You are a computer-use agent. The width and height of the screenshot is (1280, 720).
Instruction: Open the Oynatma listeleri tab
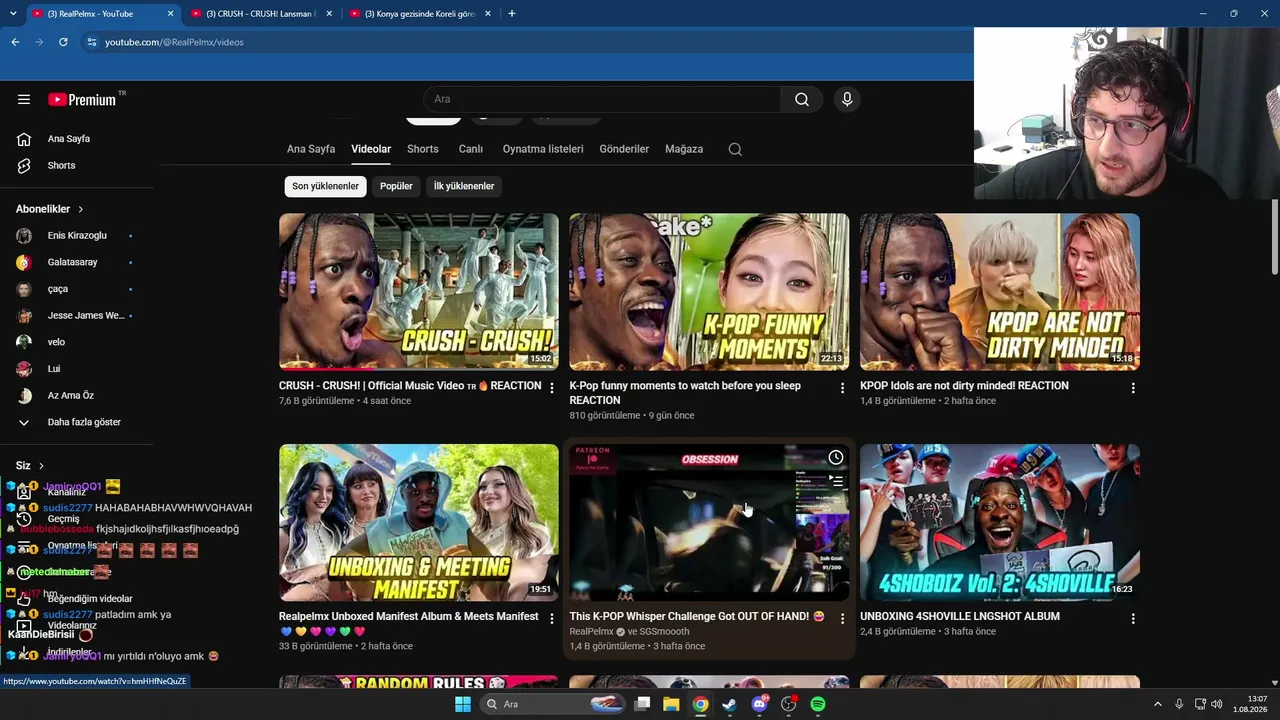[x=543, y=149]
